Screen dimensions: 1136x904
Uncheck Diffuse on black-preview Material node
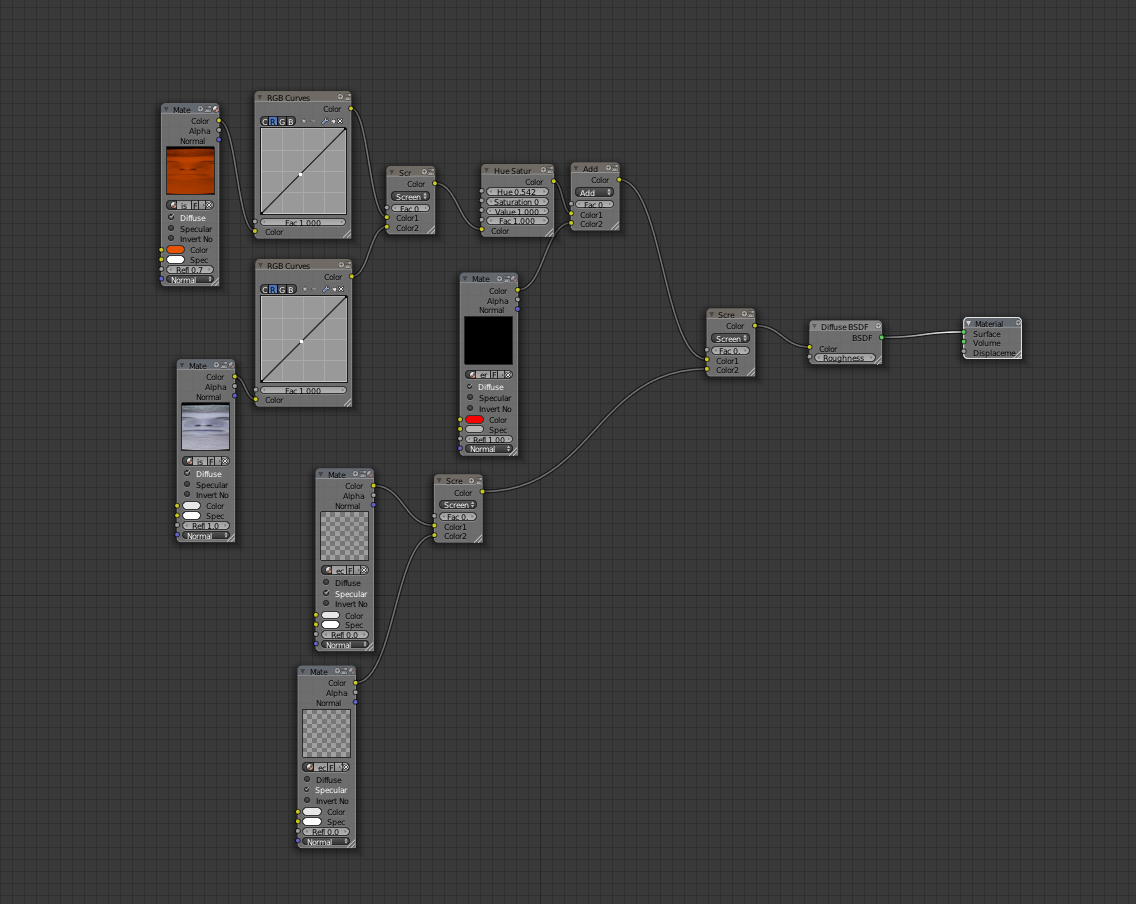click(470, 386)
